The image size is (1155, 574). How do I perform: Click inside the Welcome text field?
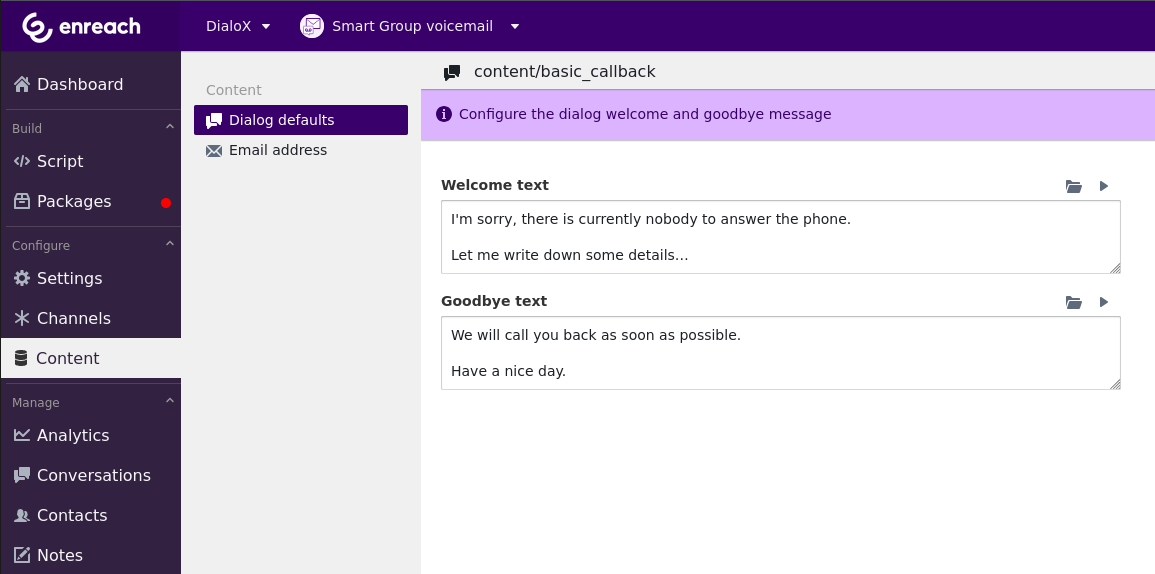point(780,237)
